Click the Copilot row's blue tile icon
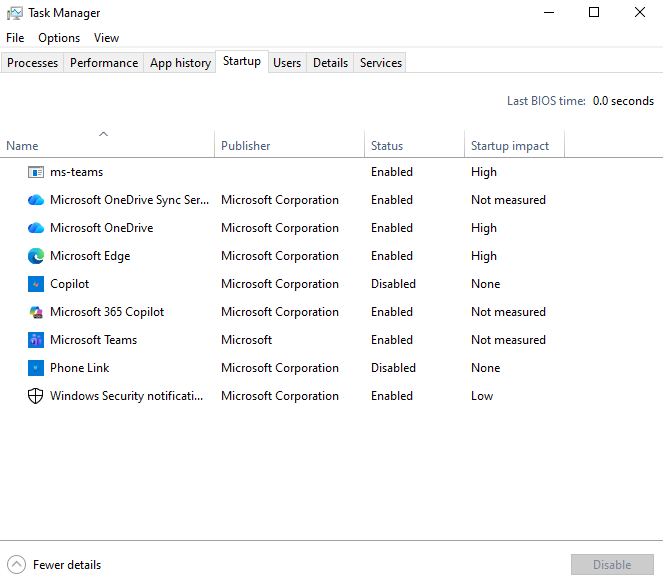This screenshot has width=663, height=585. [x=36, y=284]
